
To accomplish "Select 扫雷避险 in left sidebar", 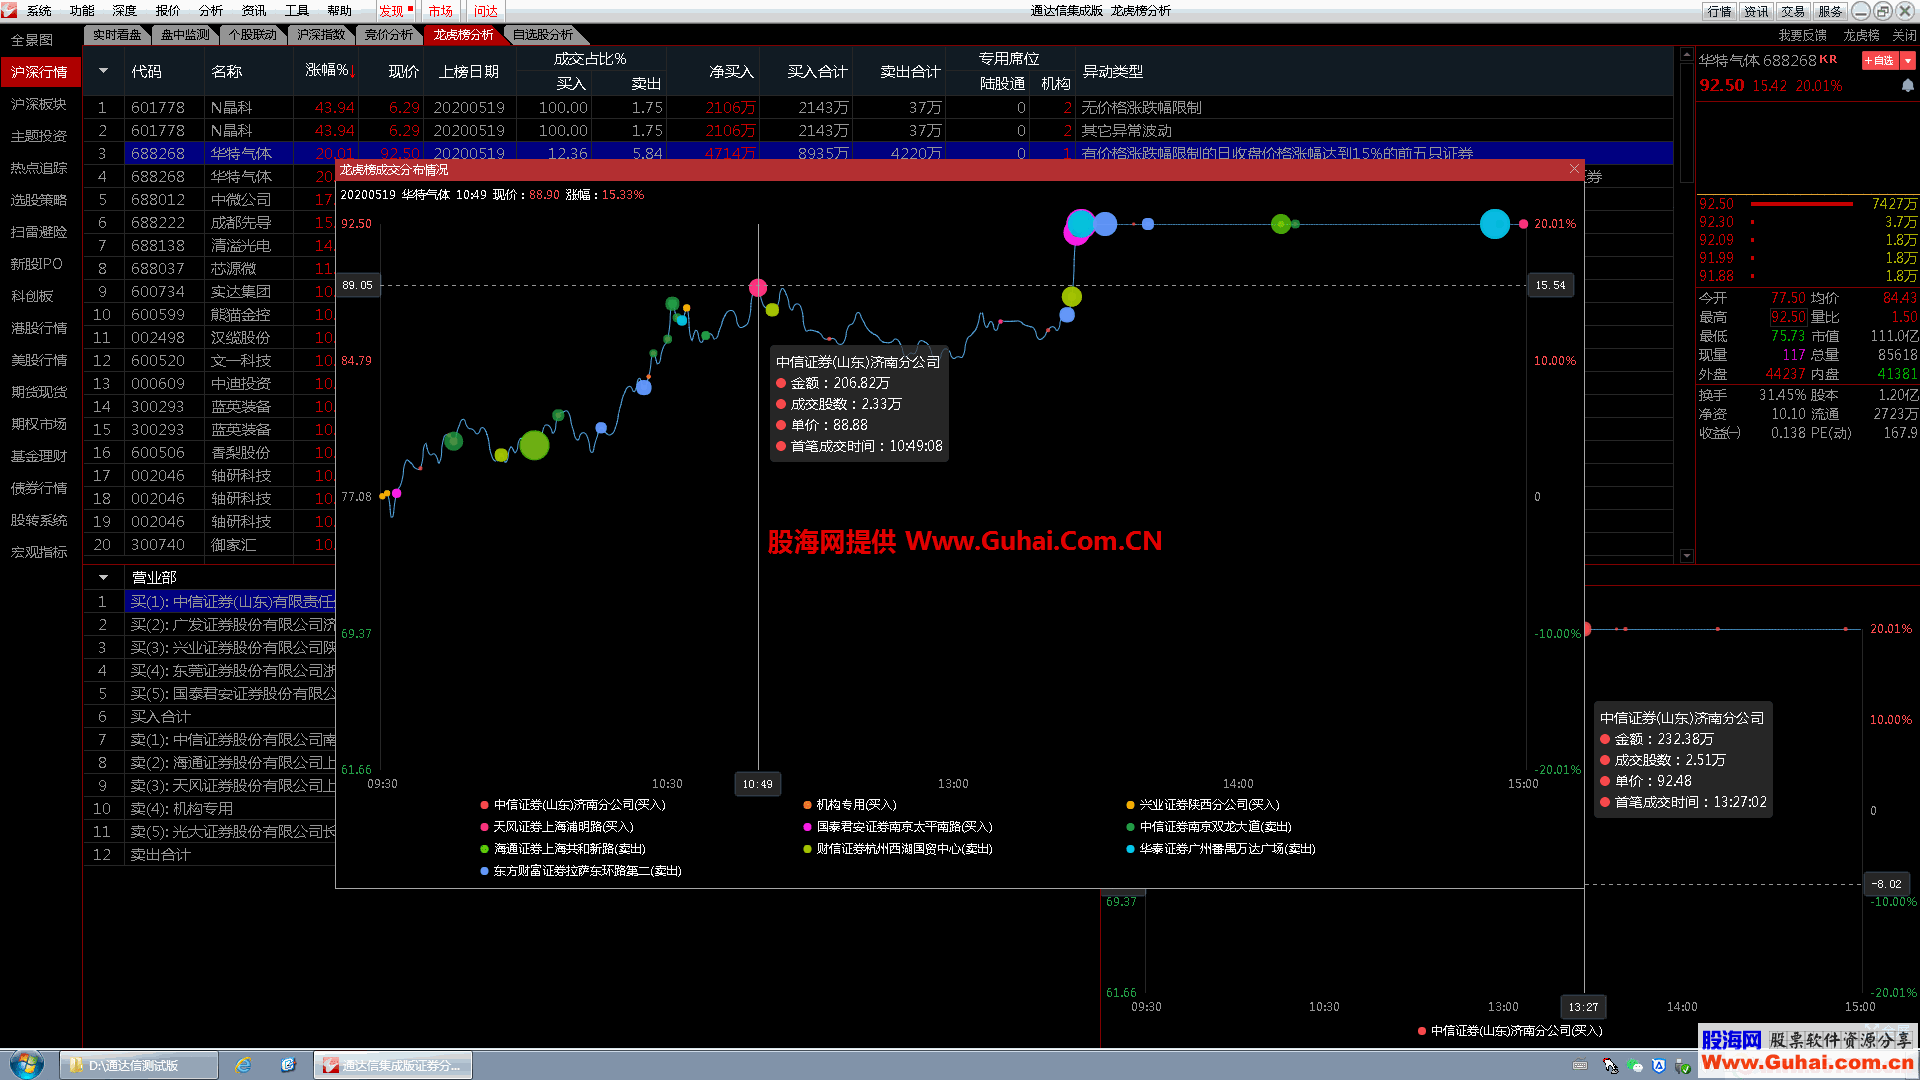I will click(x=39, y=232).
